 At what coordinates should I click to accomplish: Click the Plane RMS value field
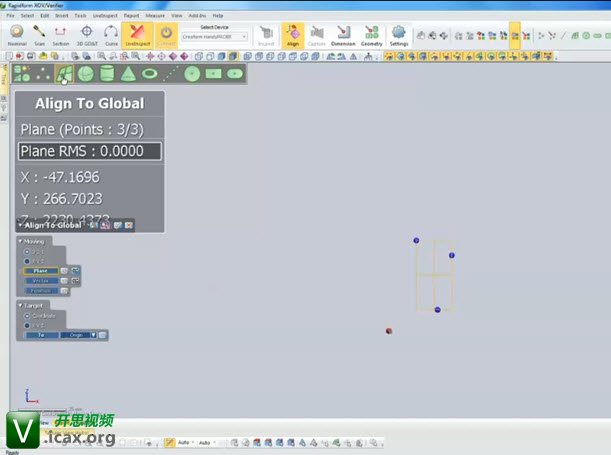[x=90, y=151]
